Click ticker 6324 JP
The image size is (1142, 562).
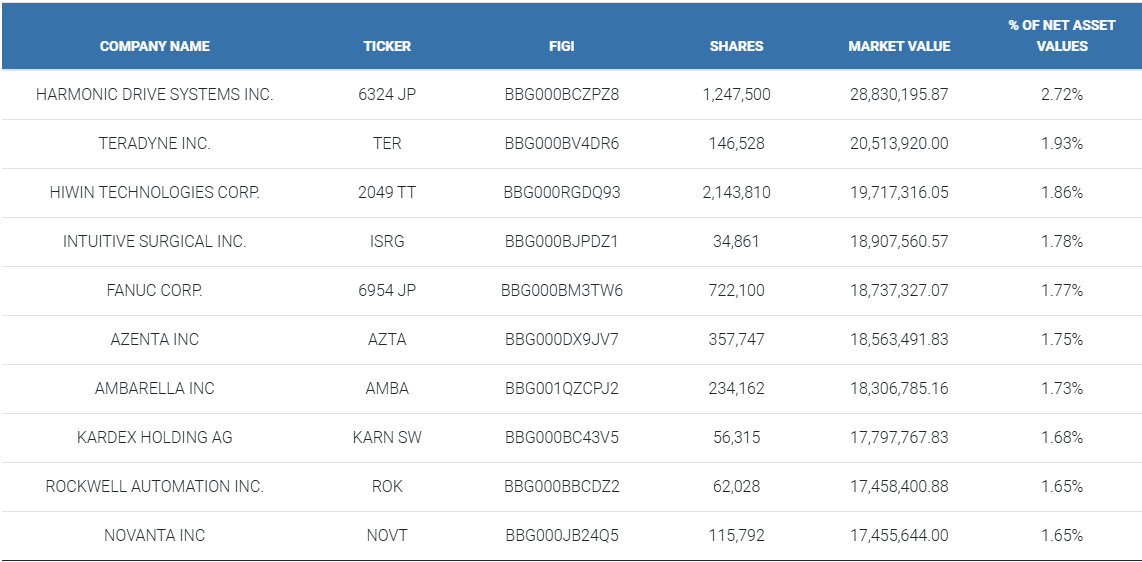point(387,95)
